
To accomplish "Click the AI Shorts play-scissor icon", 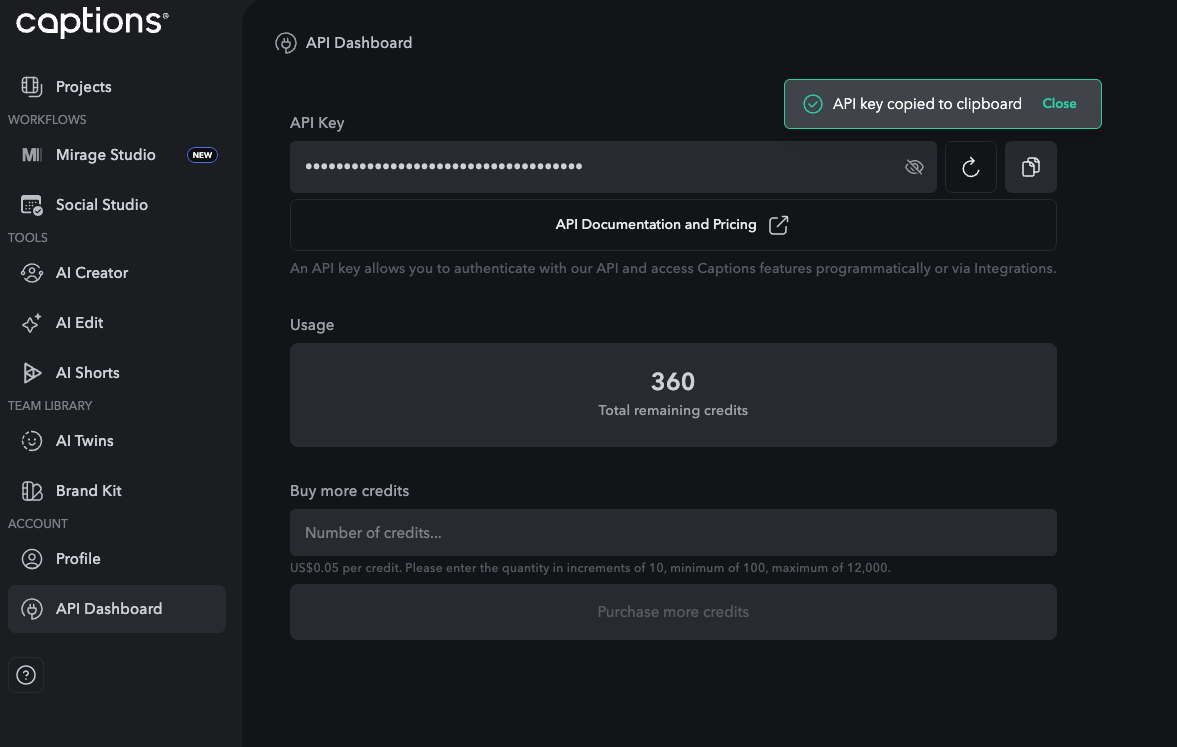I will click(x=32, y=372).
